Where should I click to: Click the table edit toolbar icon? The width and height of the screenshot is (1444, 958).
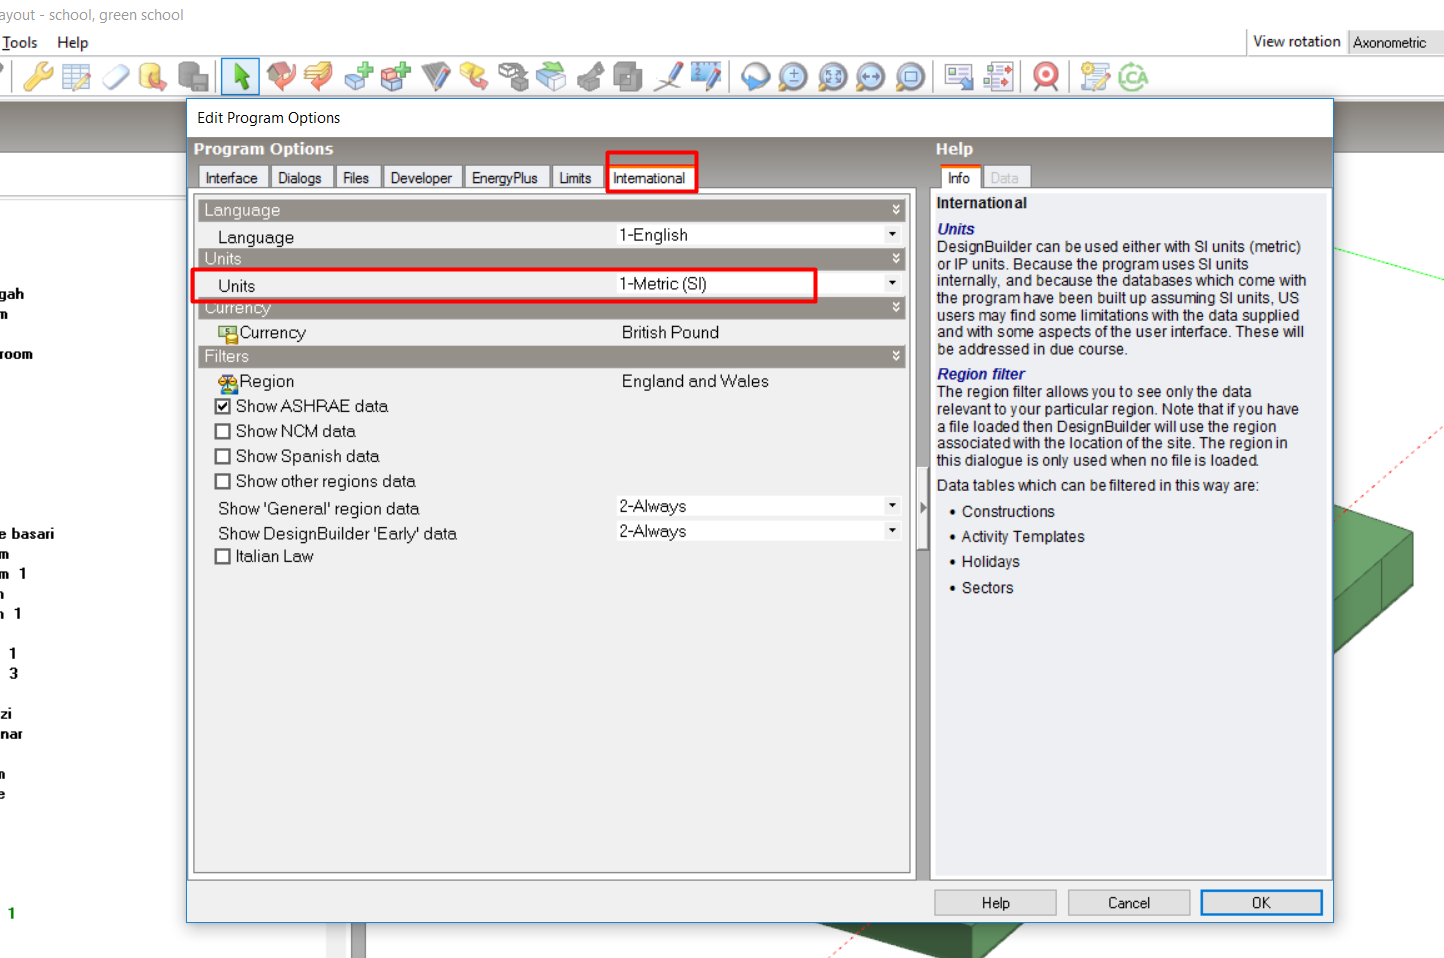(76, 77)
